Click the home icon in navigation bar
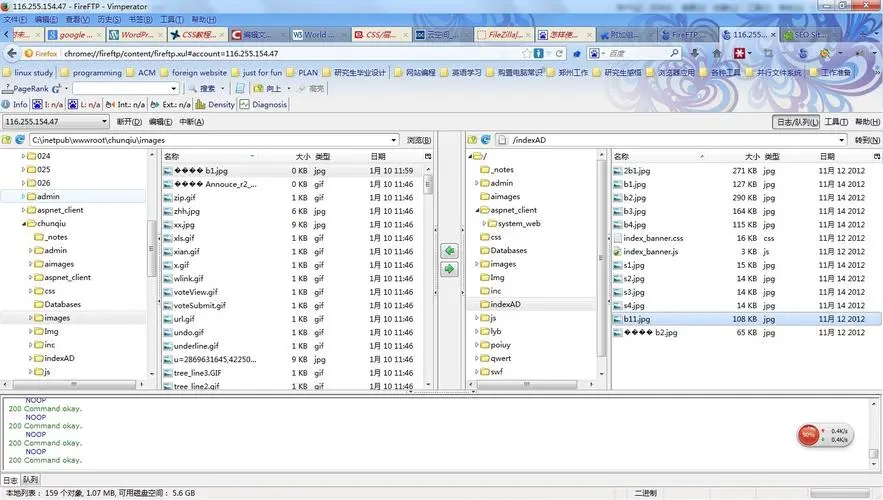883x500 pixels. (717, 53)
